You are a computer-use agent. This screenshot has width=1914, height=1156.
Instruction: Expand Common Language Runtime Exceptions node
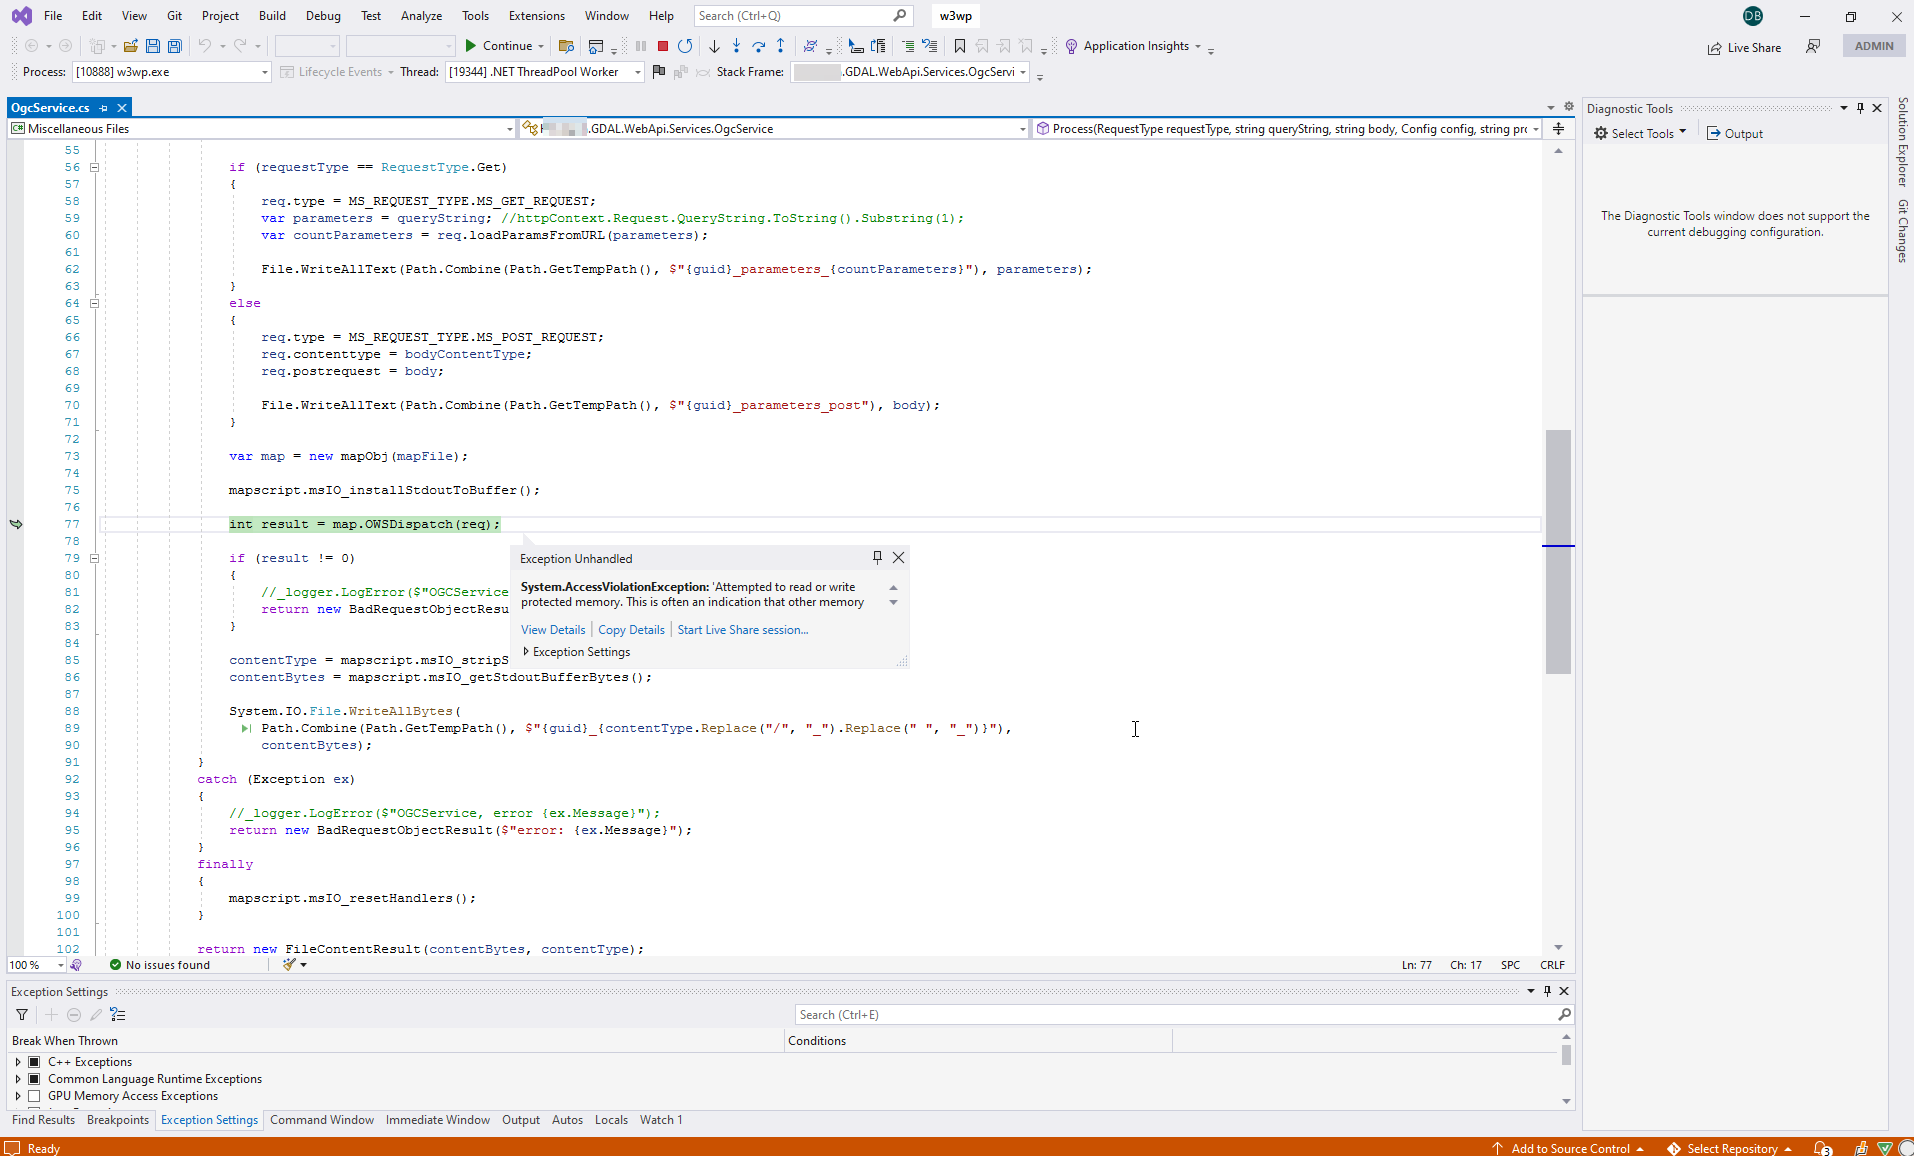coord(18,1079)
